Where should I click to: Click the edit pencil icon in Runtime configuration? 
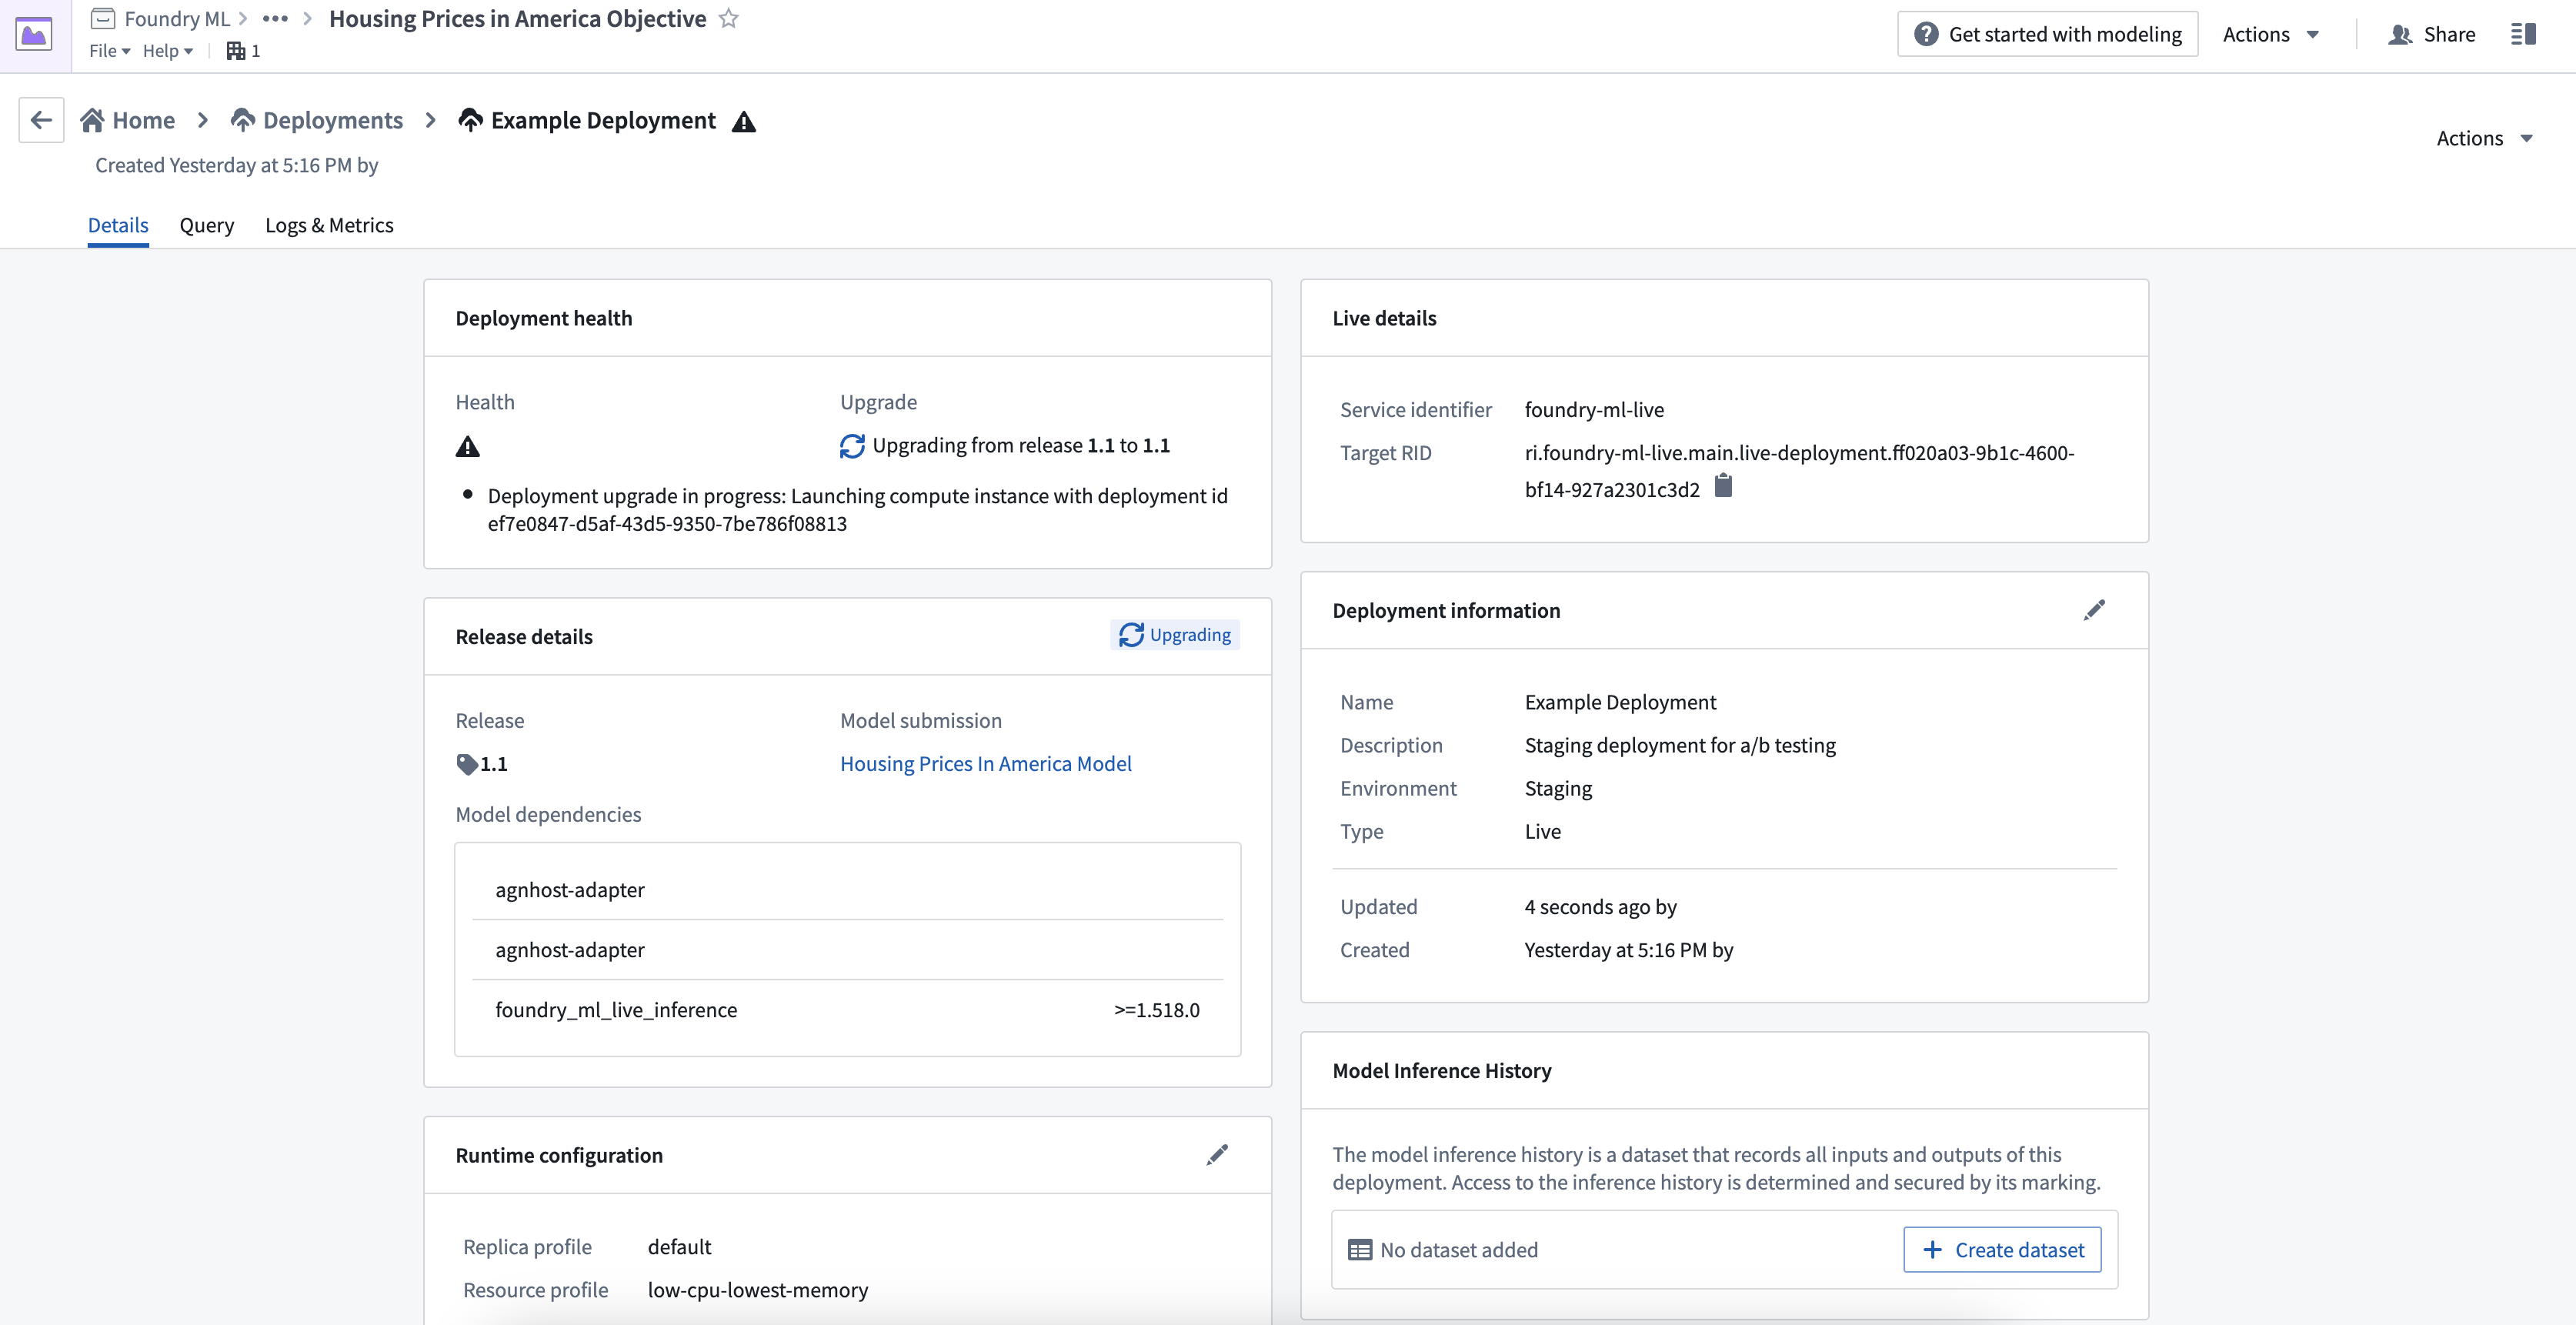(x=1216, y=1154)
